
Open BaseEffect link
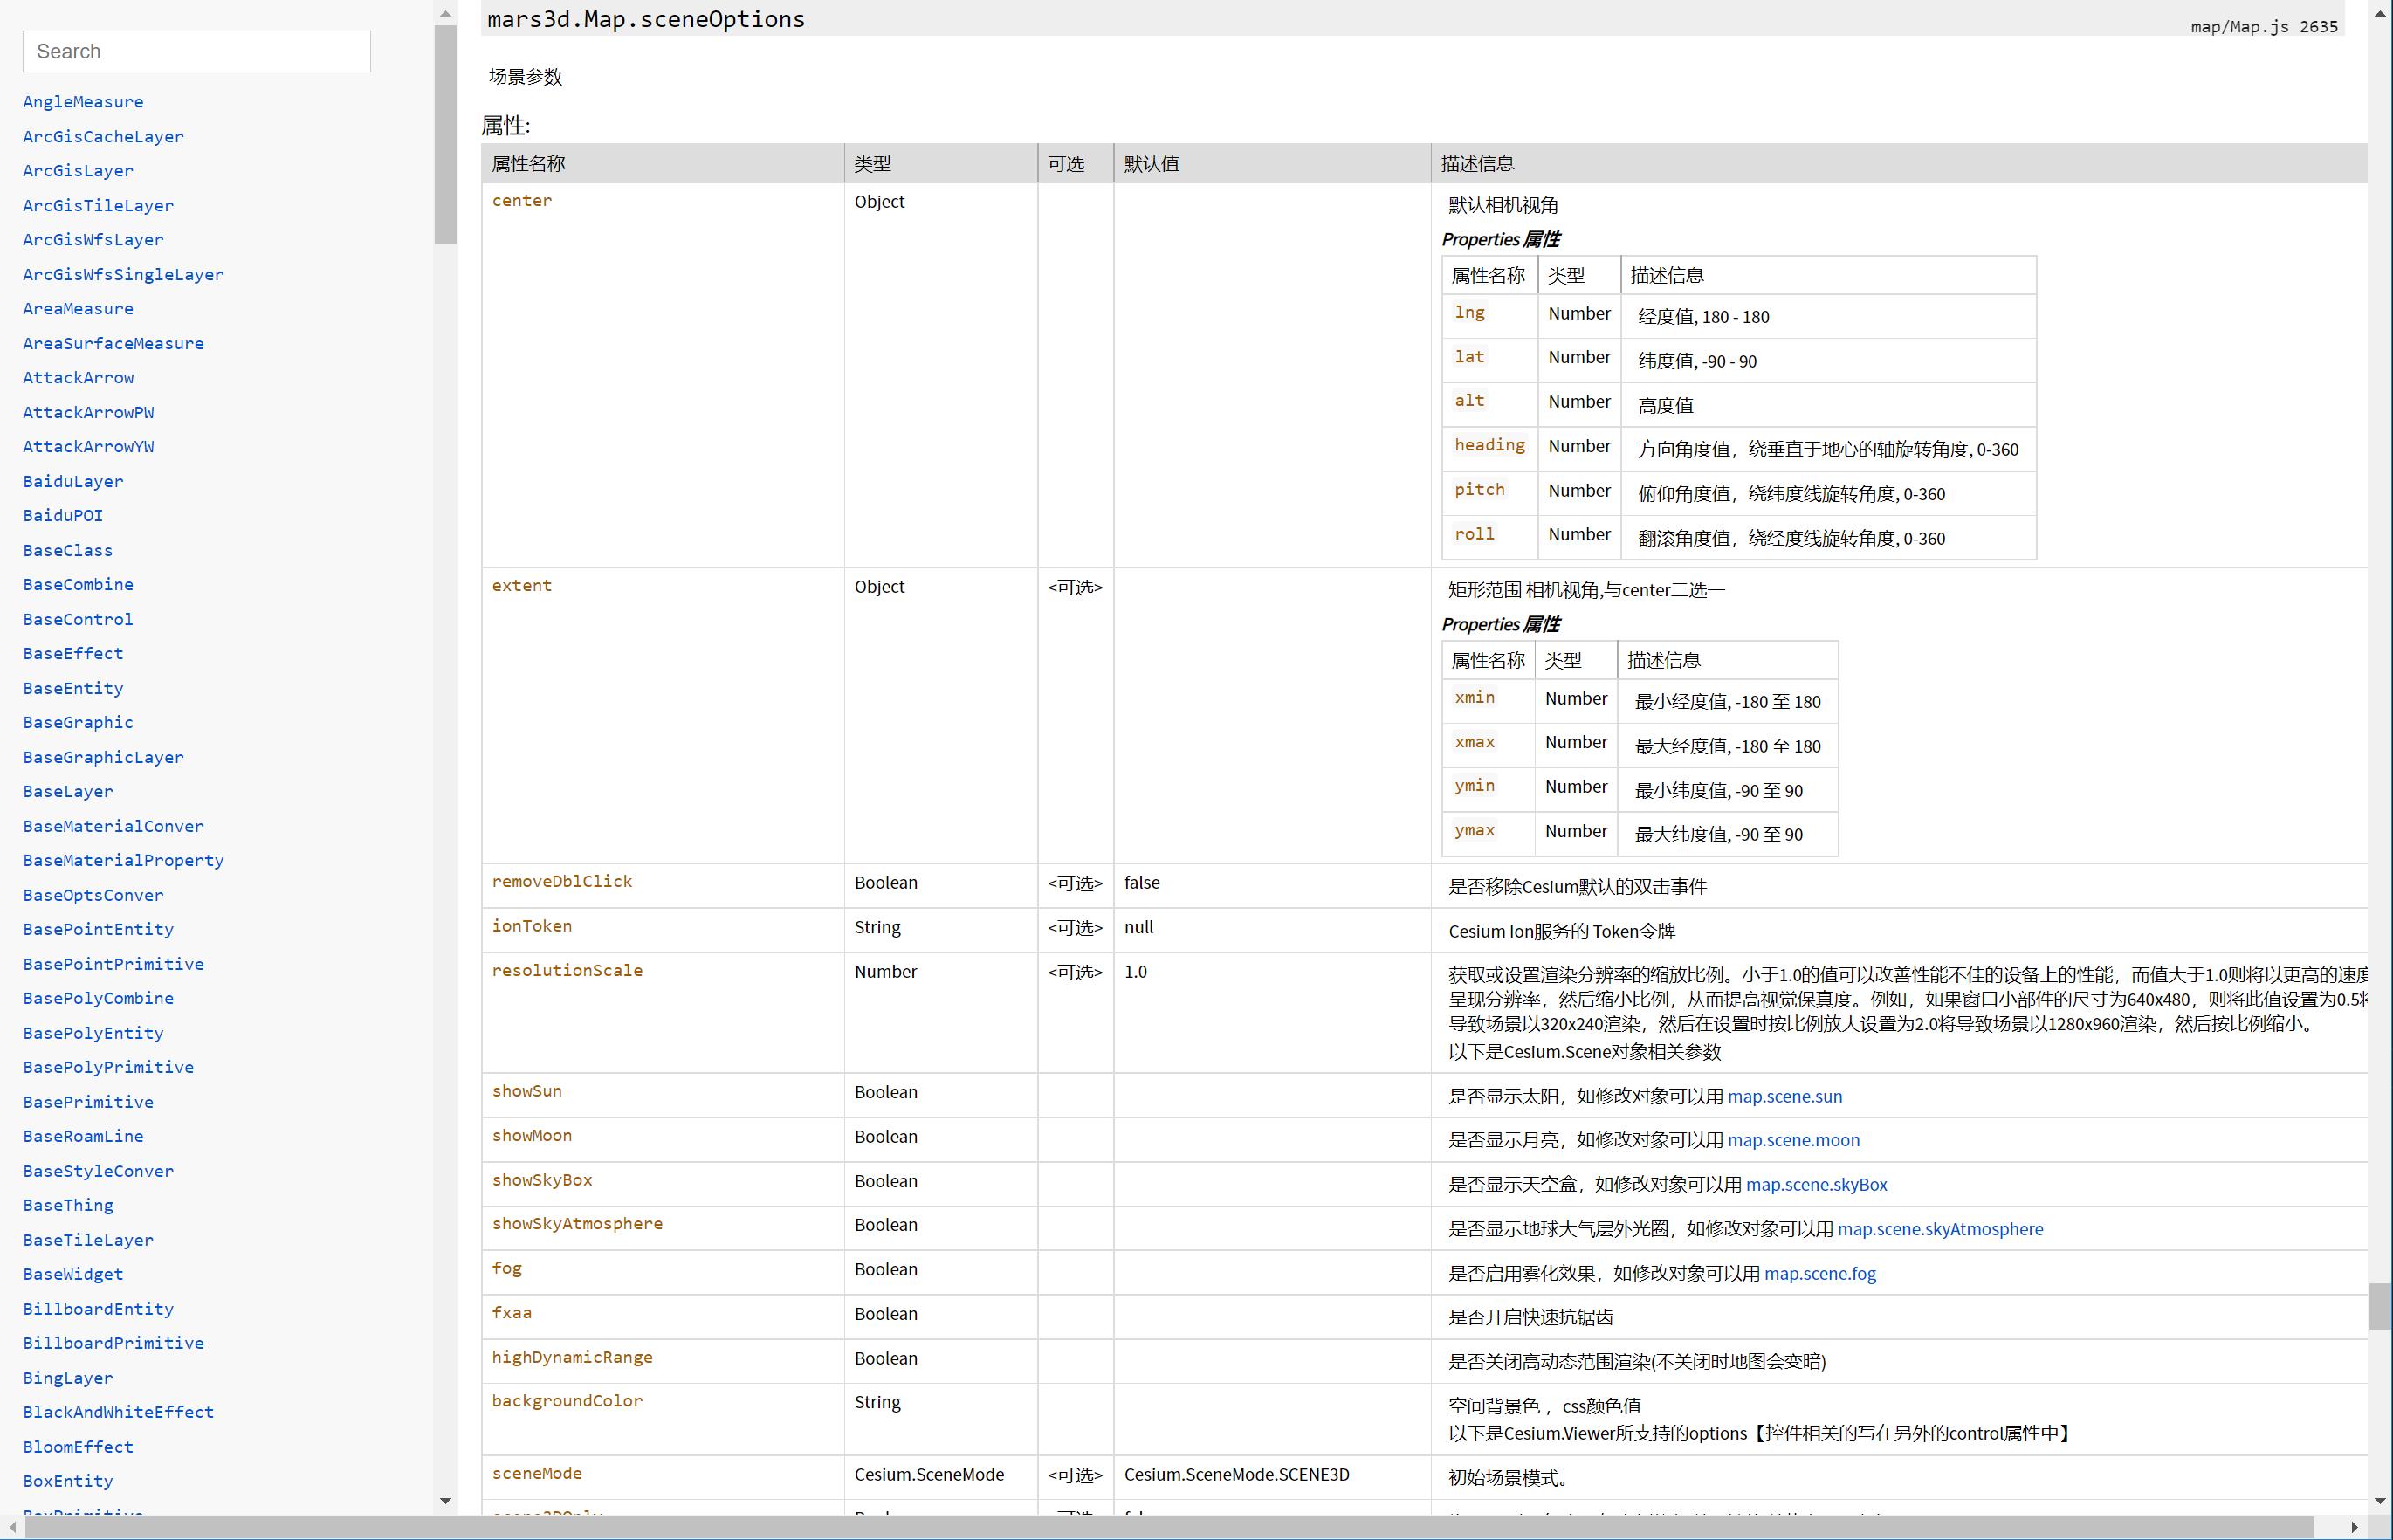click(x=73, y=654)
